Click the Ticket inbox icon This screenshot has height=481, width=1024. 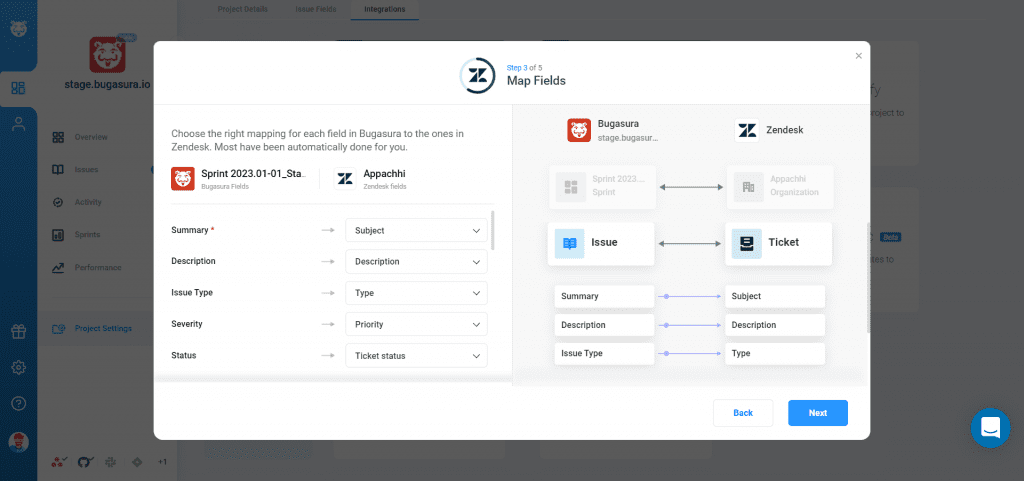click(x=746, y=243)
